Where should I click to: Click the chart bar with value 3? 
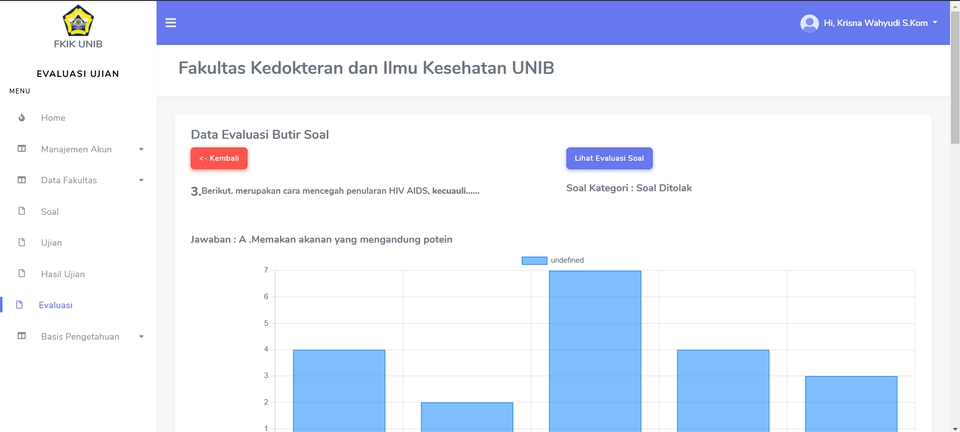851,404
